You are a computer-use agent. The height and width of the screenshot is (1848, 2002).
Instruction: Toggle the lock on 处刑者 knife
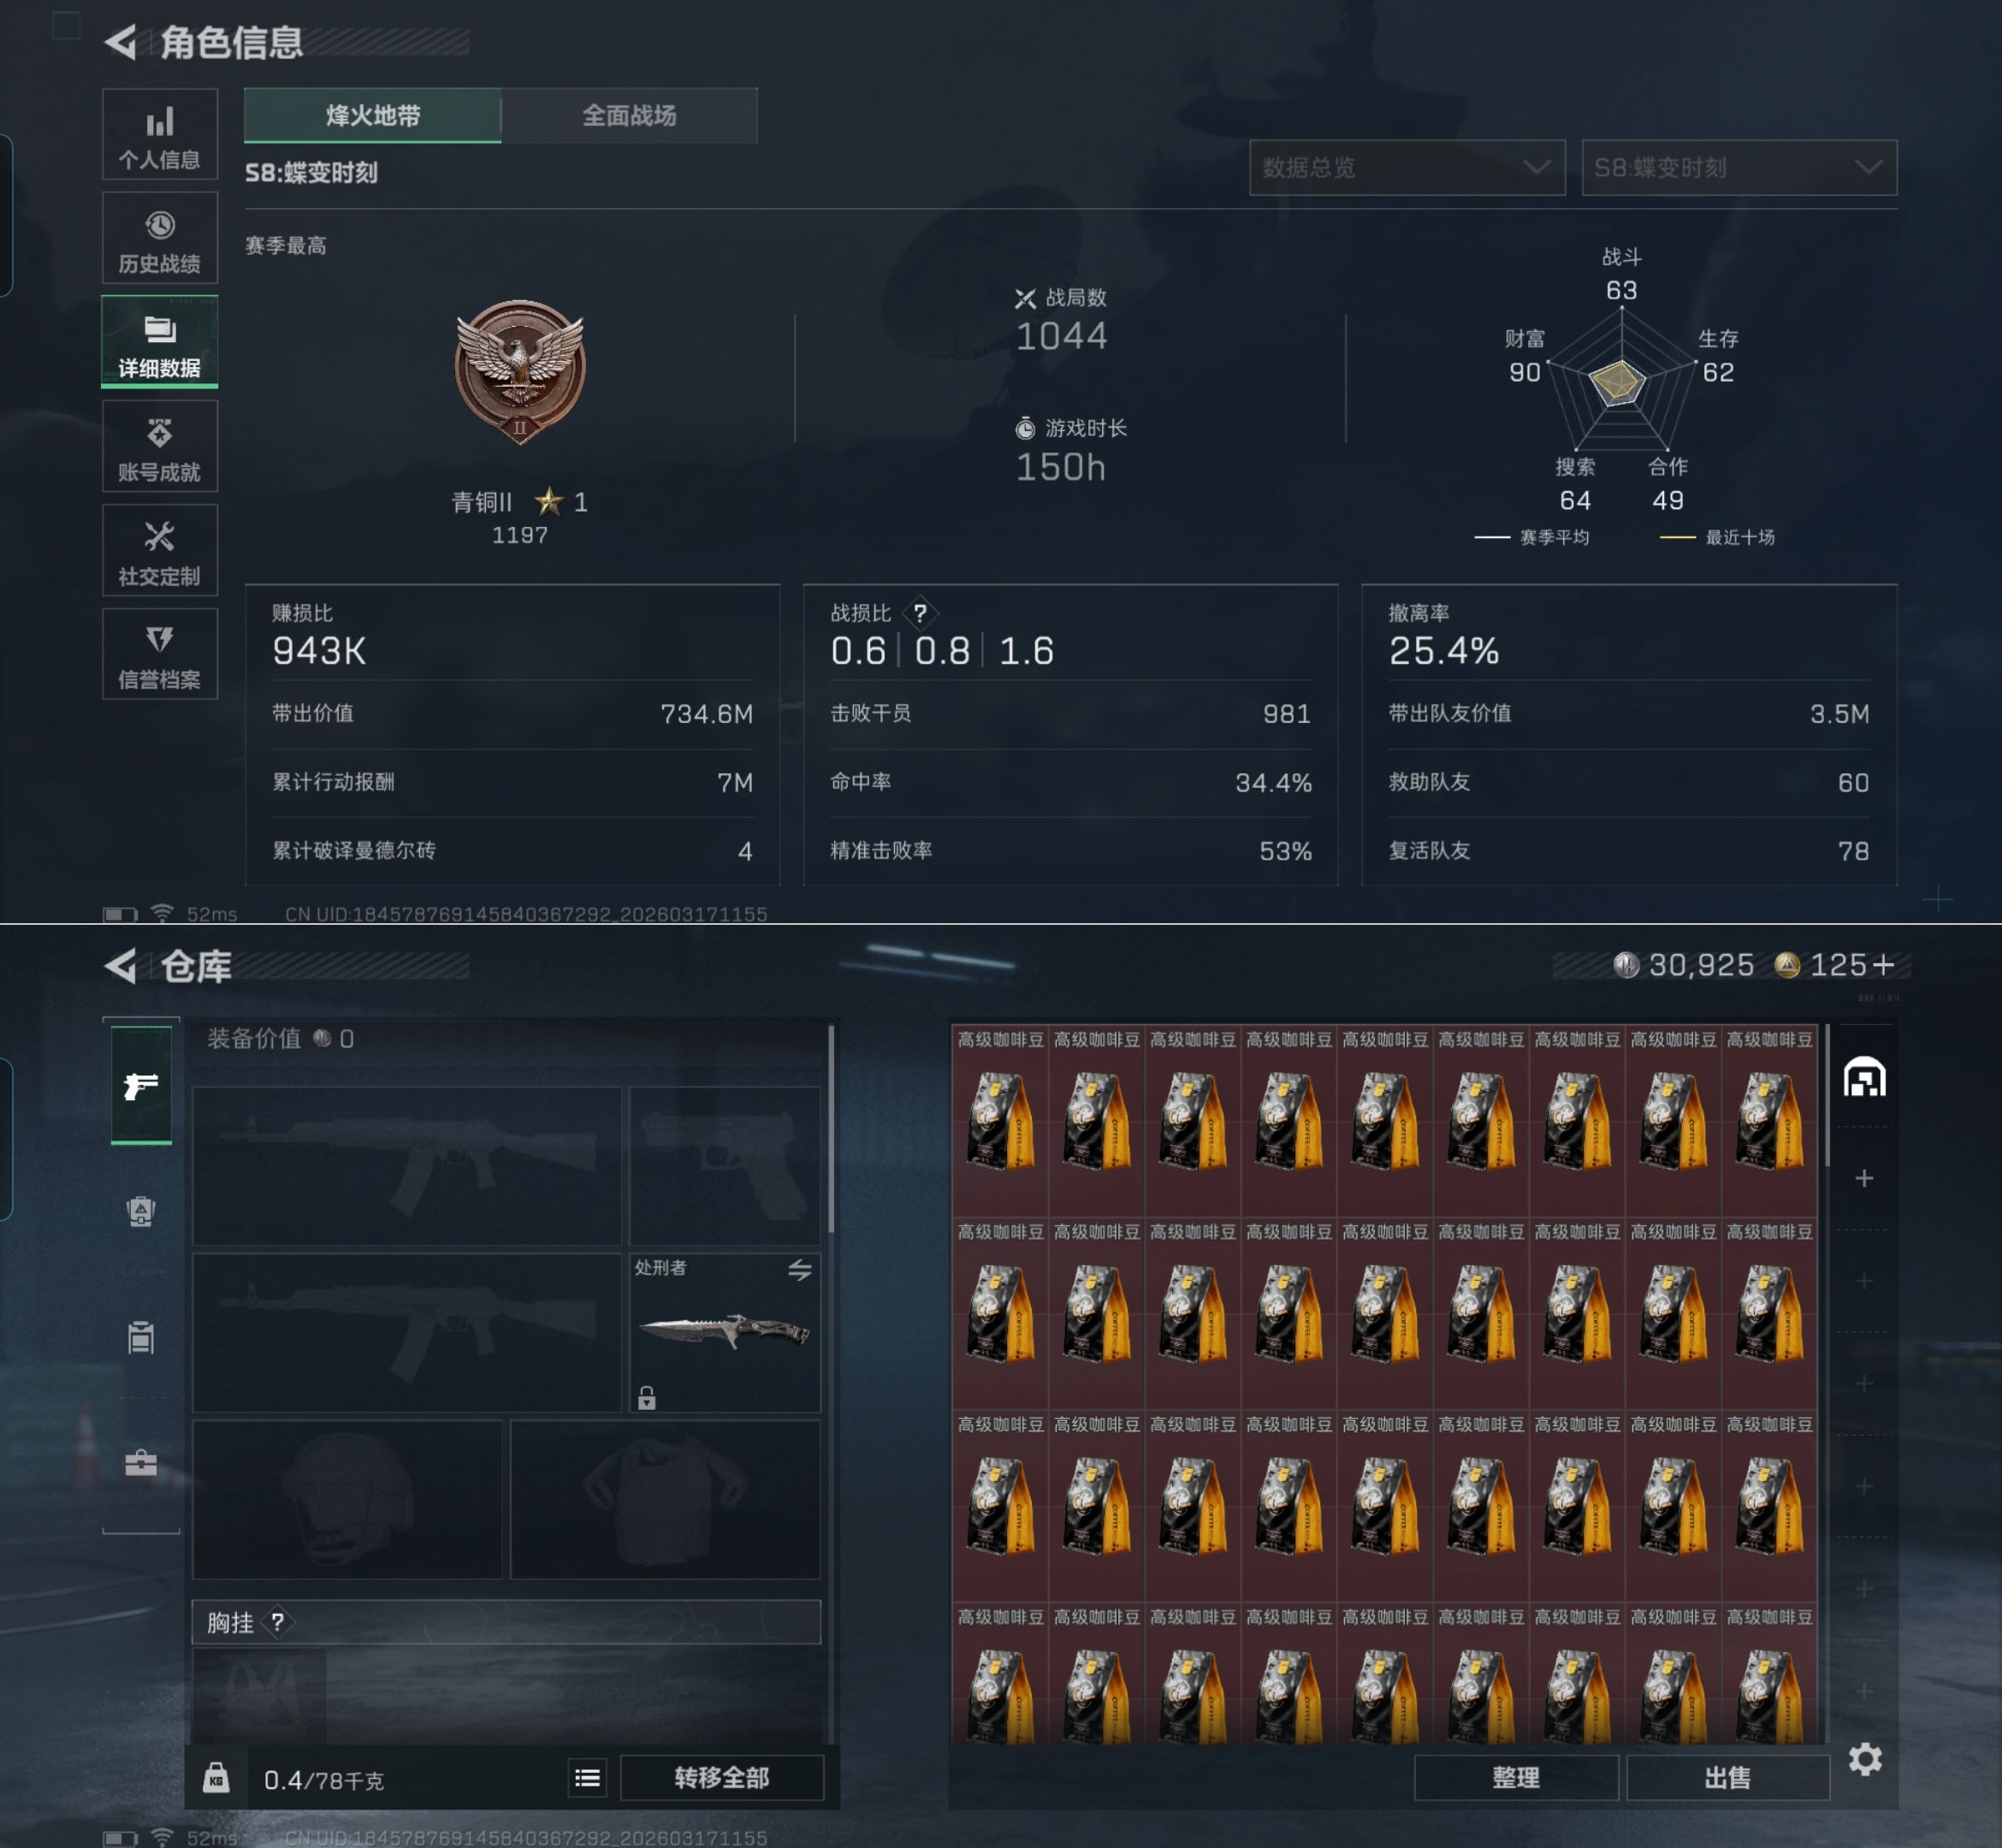pyautogui.click(x=647, y=1397)
